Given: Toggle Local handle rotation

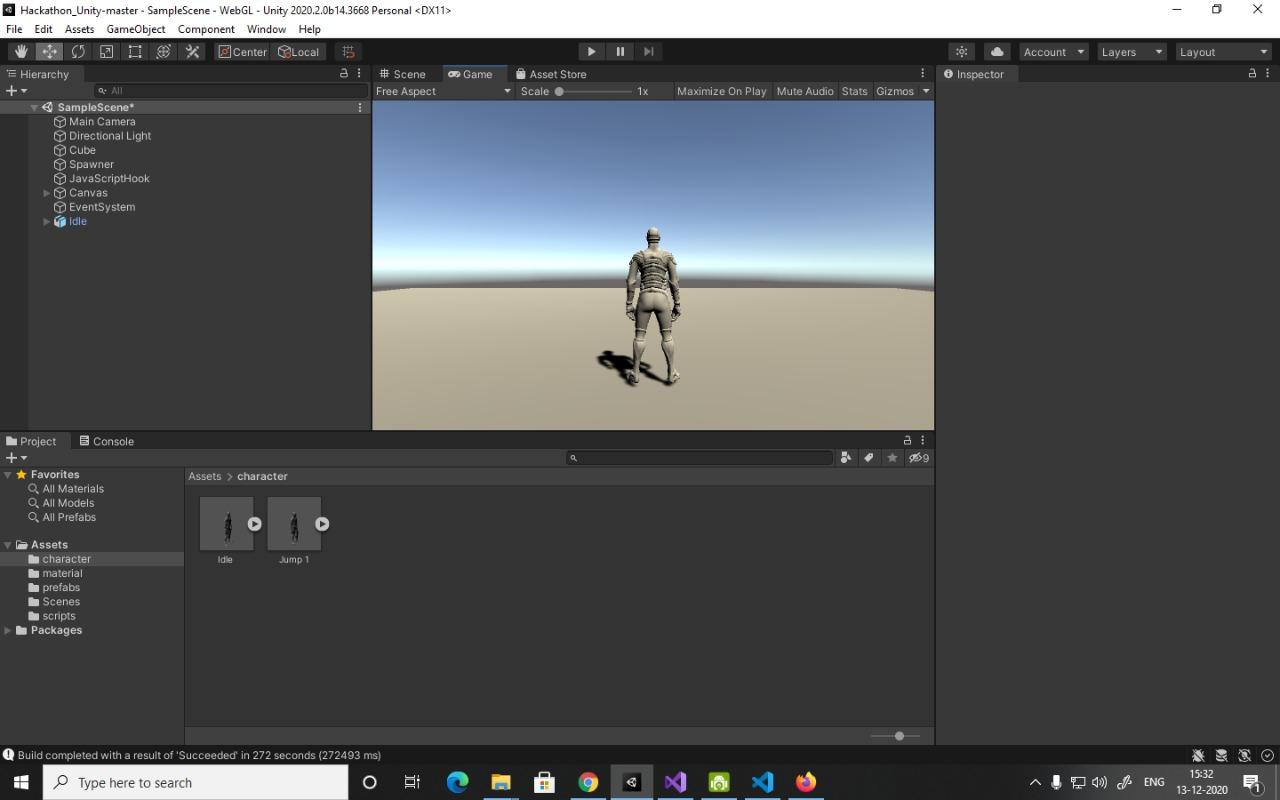Looking at the screenshot, I should pyautogui.click(x=299, y=52).
